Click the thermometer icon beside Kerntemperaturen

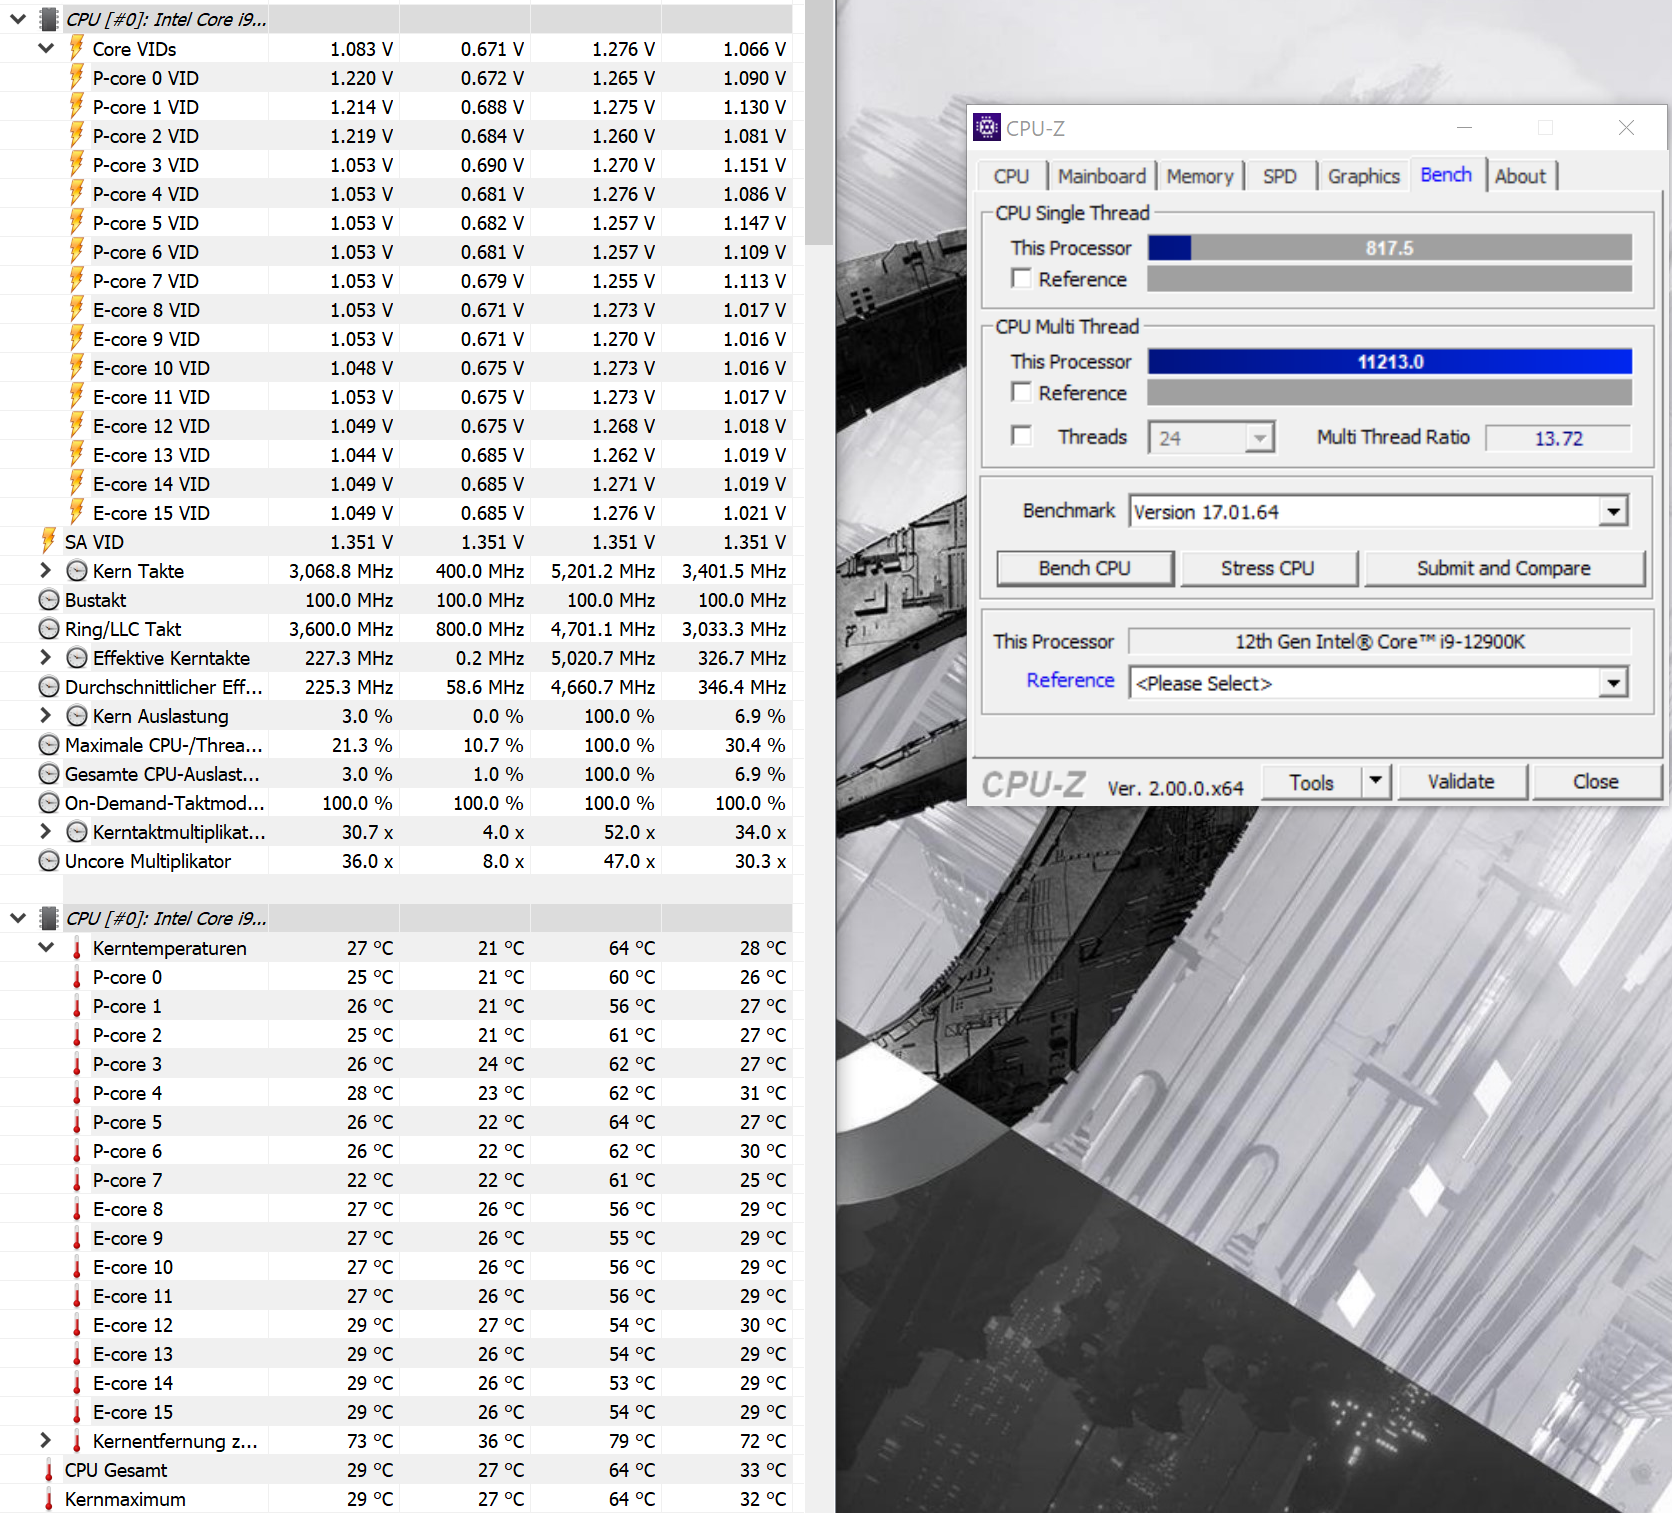(x=76, y=948)
